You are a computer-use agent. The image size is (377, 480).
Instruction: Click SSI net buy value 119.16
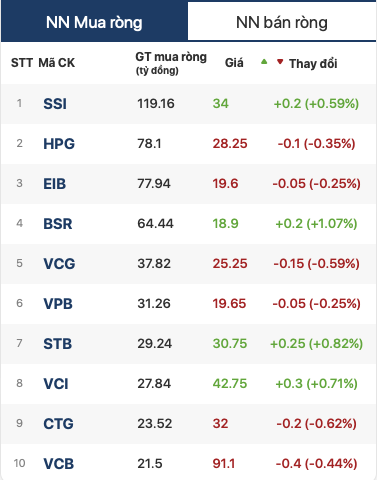(x=156, y=104)
